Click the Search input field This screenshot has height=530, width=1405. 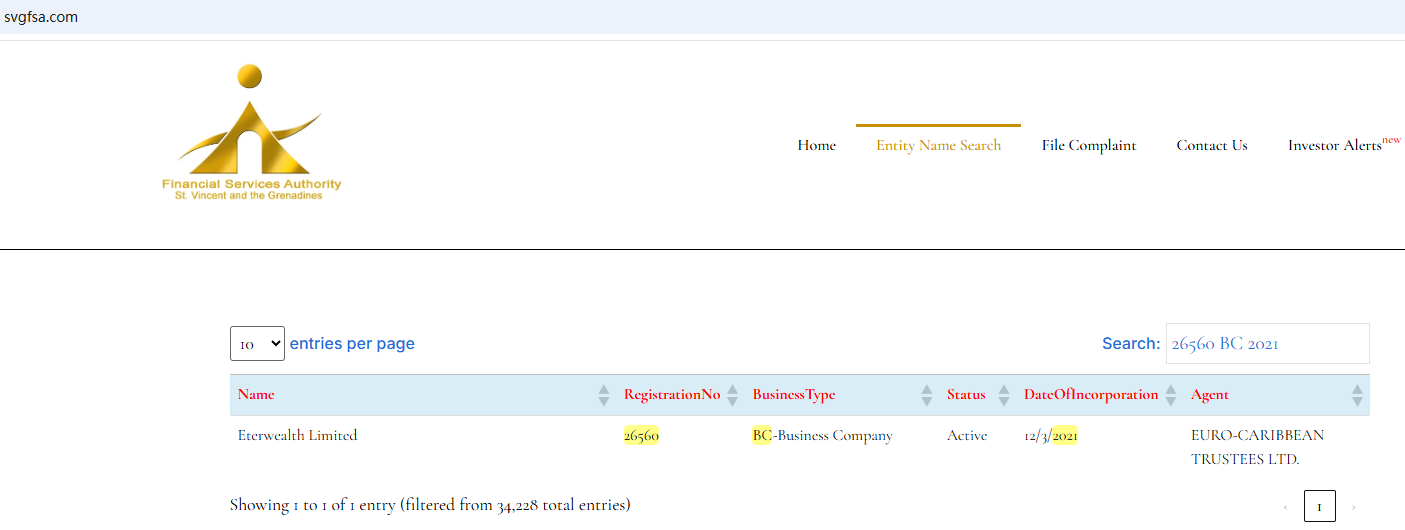(1267, 343)
